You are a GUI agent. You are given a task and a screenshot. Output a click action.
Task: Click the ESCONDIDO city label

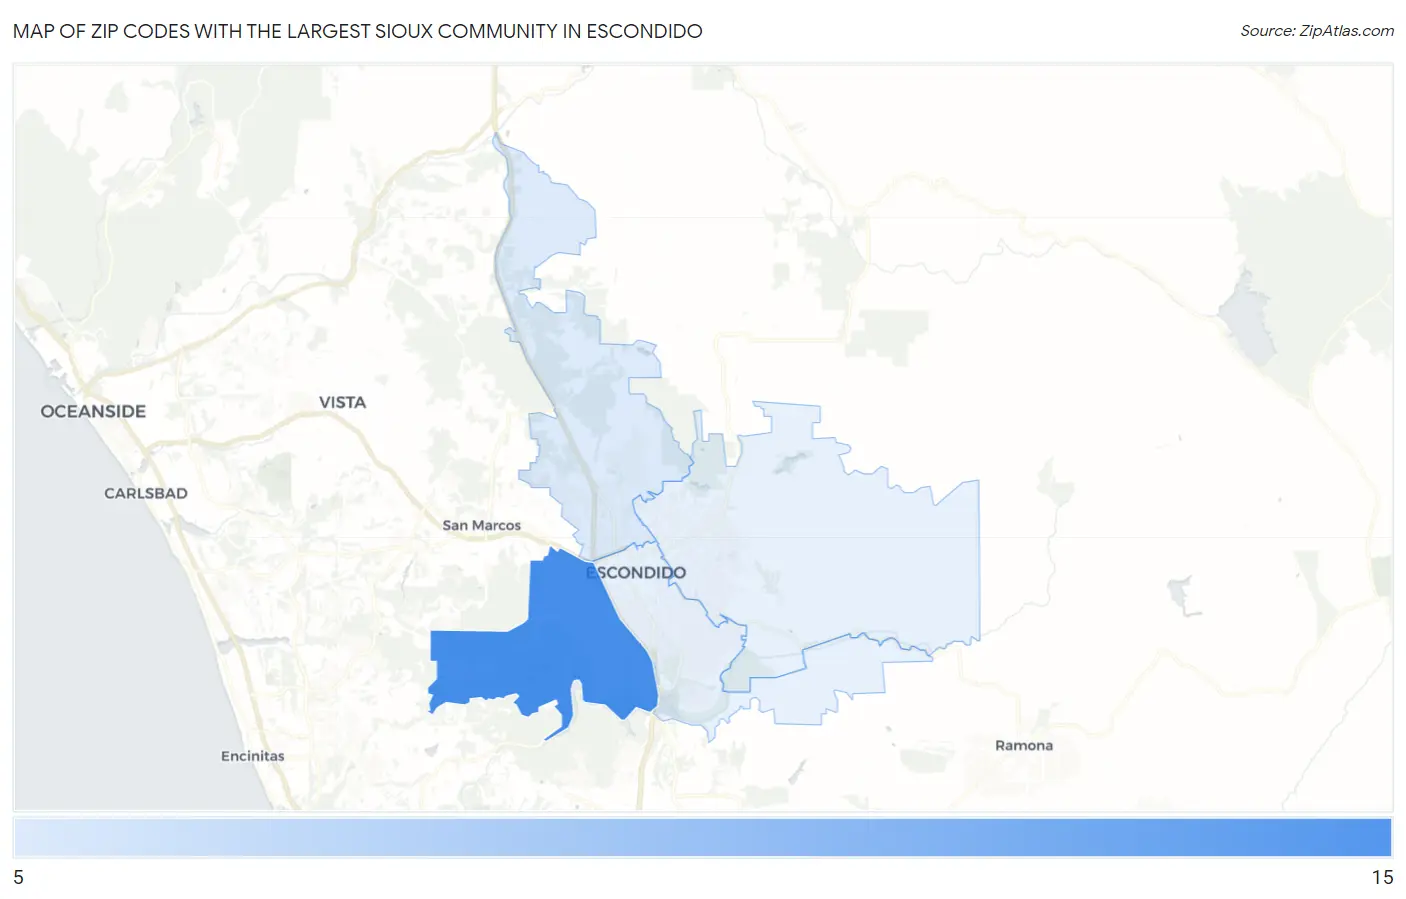[x=636, y=573]
